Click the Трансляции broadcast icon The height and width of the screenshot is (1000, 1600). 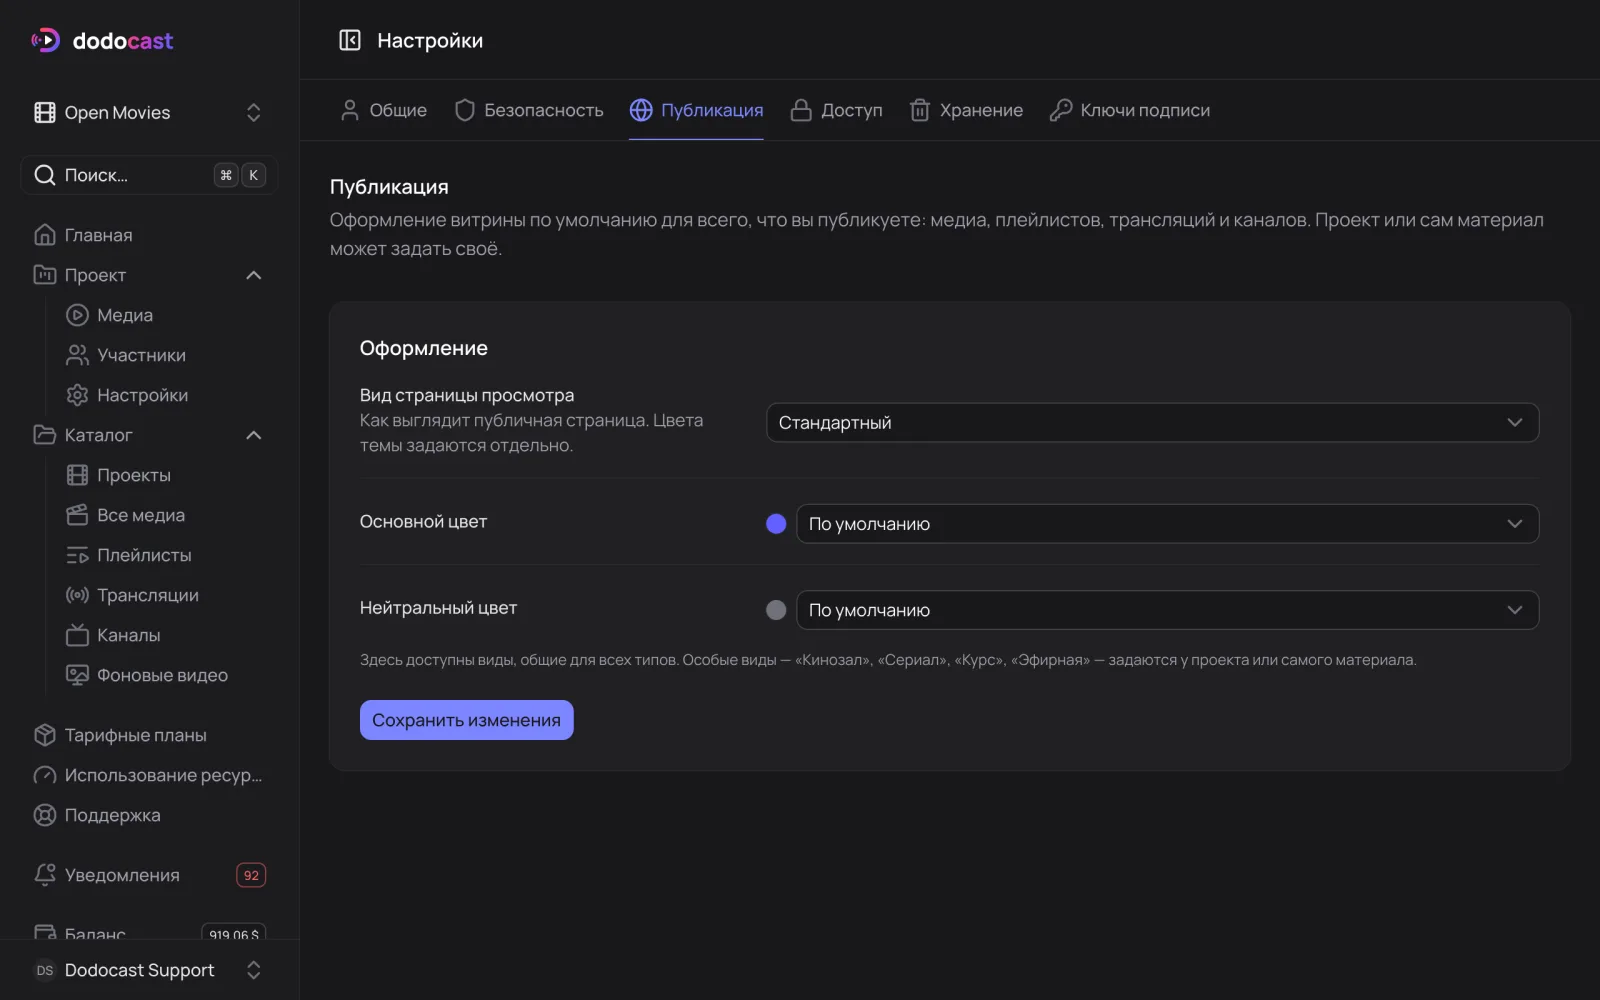pos(77,595)
